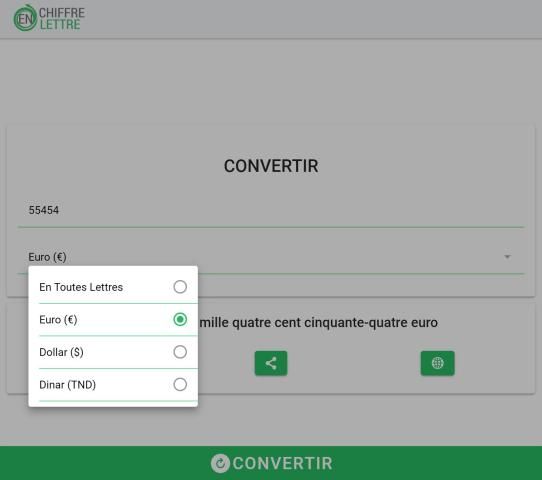The image size is (542, 480).
Task: Choose the Euro (€) option in the list
Action: tap(58, 320)
